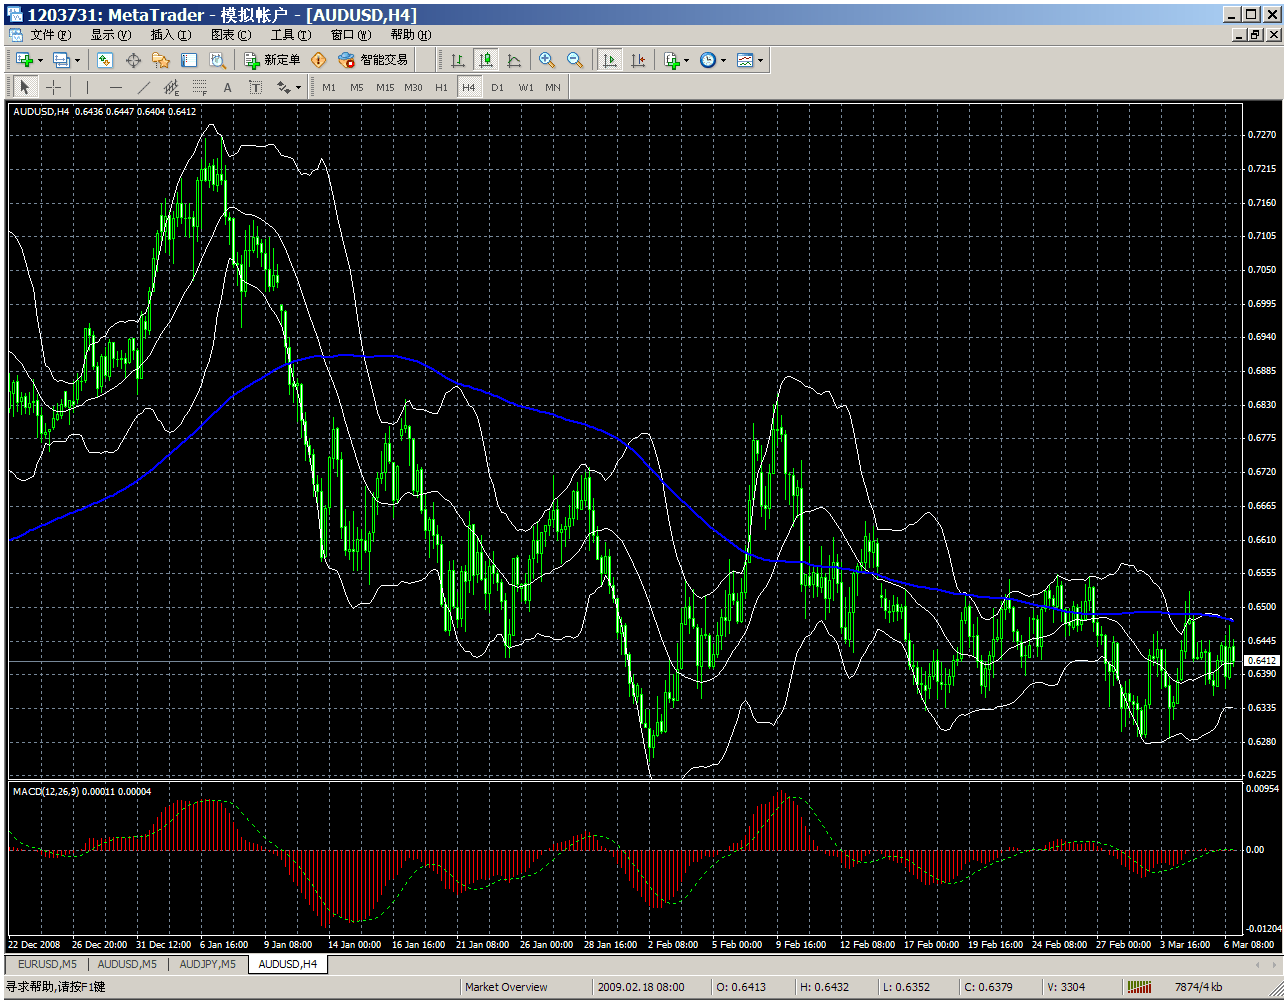Image resolution: width=1288 pixels, height=1000 pixels.
Task: Click the Indicators list icon
Action: 672,60
